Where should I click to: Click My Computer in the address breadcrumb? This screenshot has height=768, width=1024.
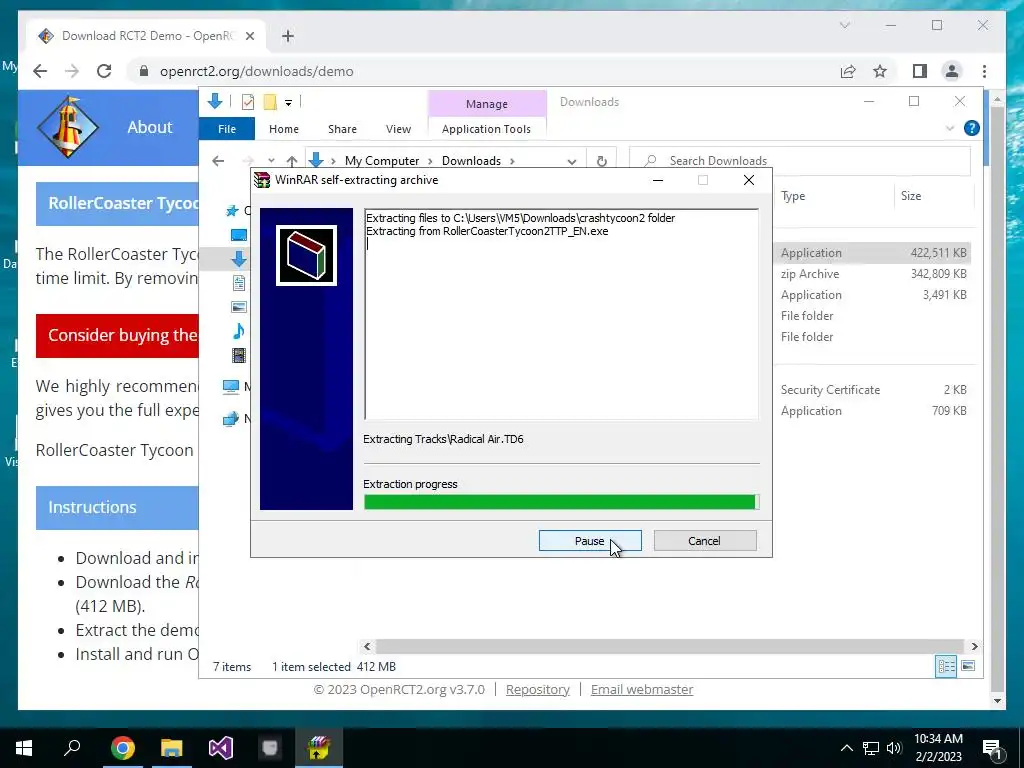[382, 161]
